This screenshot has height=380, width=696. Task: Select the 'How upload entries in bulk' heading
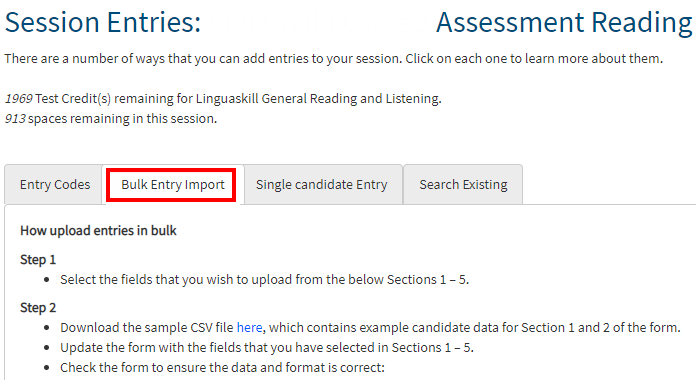pyautogui.click(x=98, y=231)
